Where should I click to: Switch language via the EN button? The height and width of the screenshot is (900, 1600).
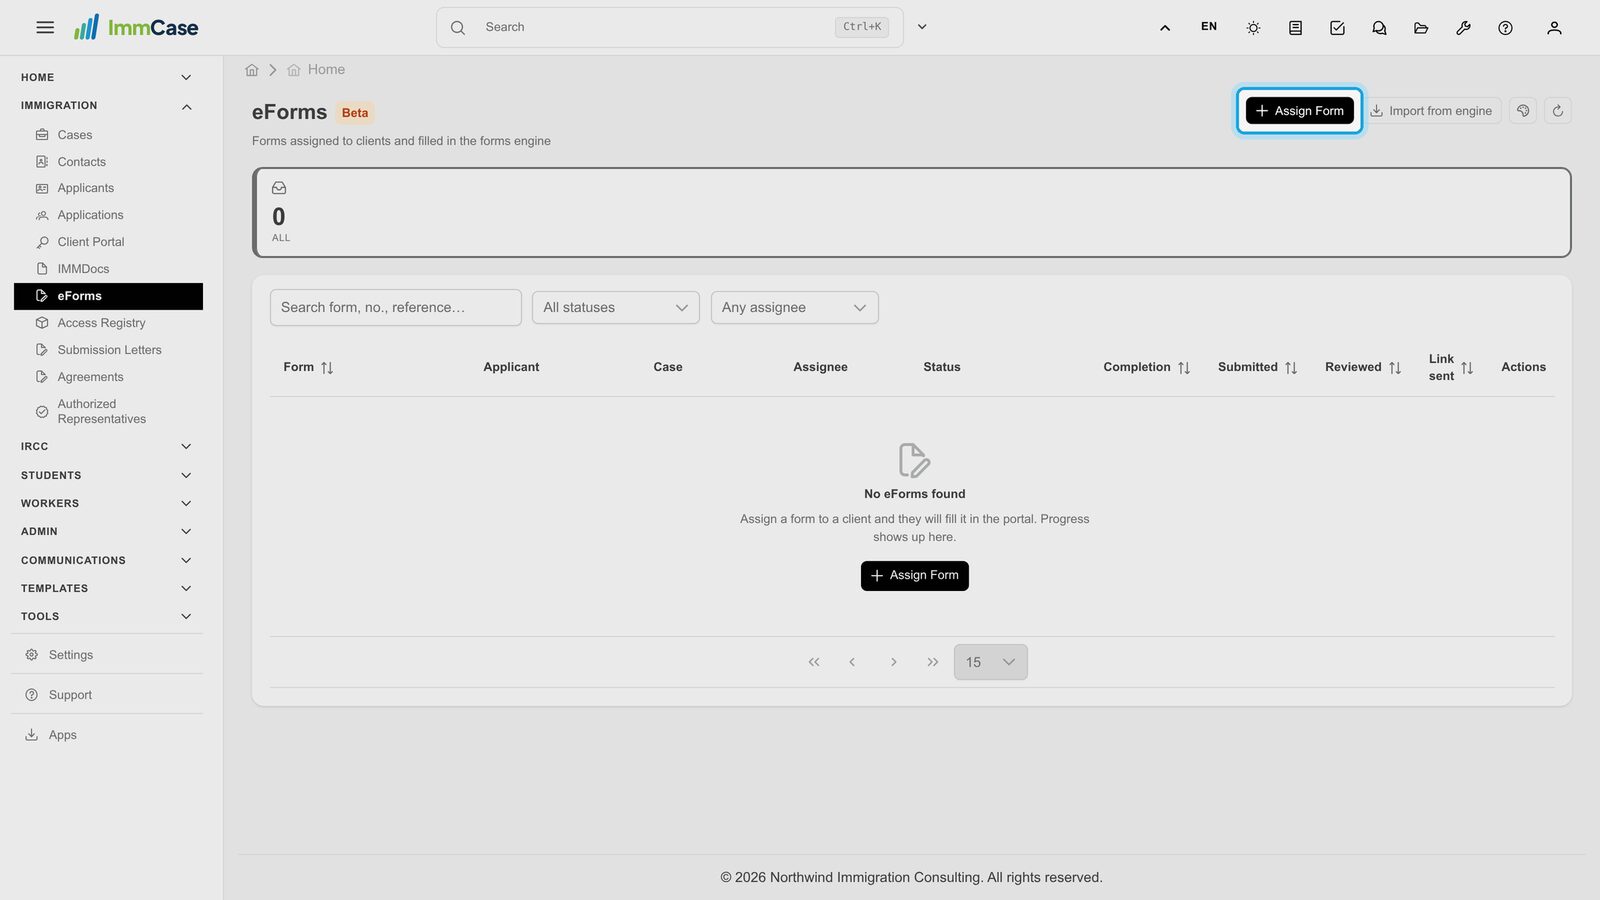[x=1209, y=27]
